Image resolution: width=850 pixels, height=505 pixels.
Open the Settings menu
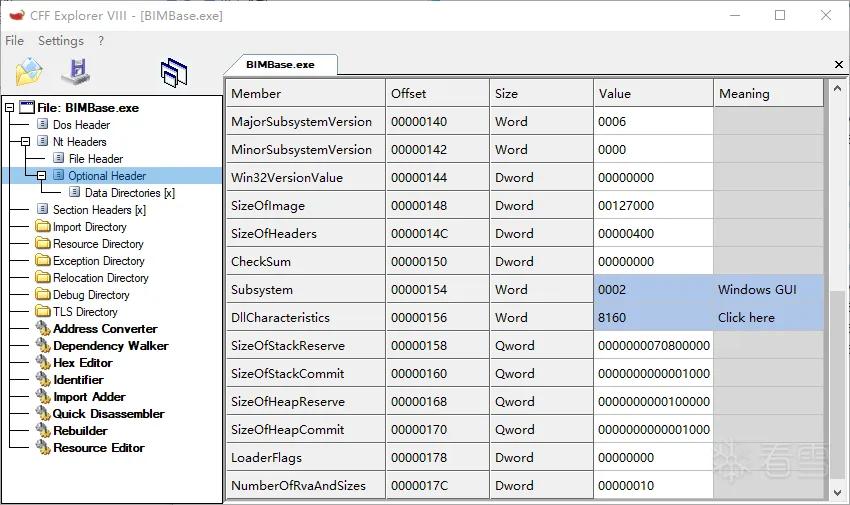click(x=61, y=41)
